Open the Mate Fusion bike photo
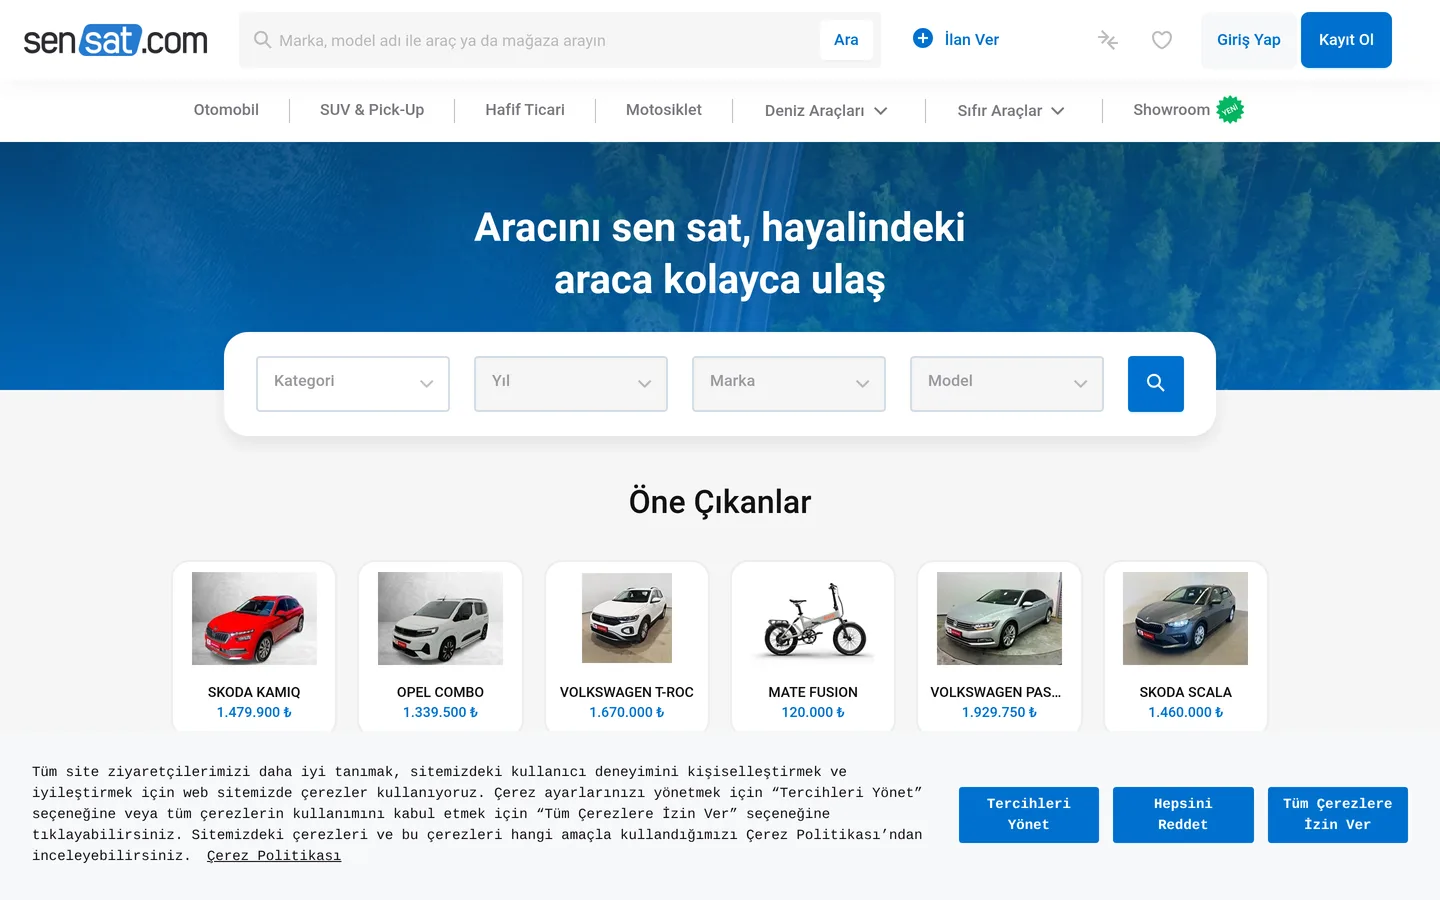The height and width of the screenshot is (900, 1440). [813, 618]
